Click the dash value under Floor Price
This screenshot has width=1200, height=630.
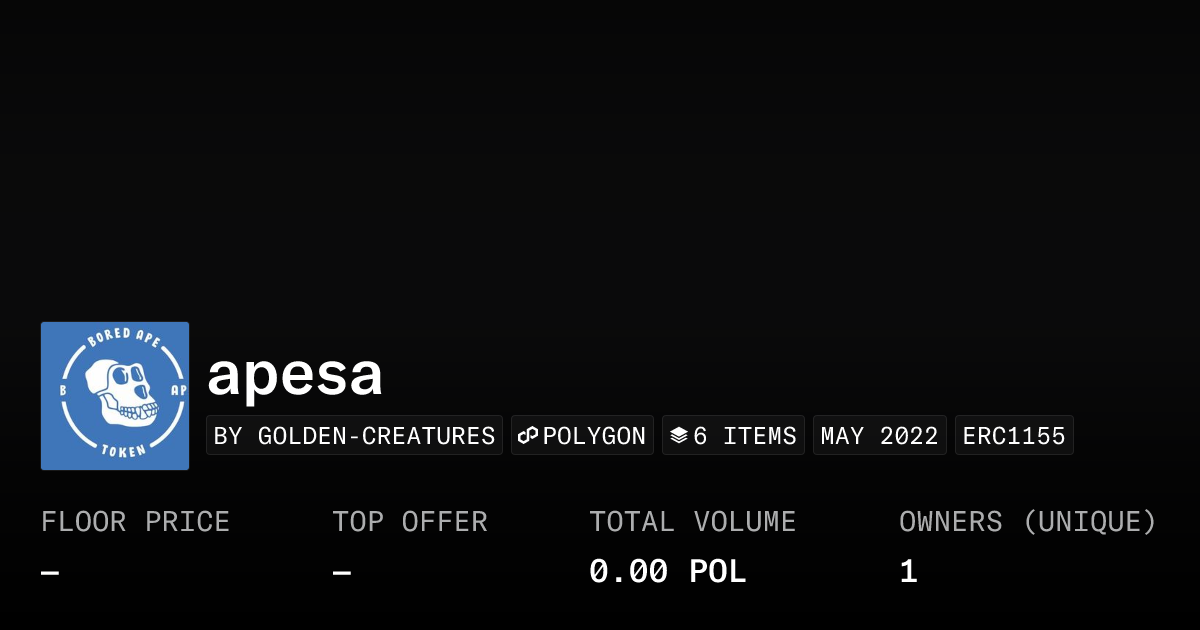pyautogui.click(x=50, y=572)
